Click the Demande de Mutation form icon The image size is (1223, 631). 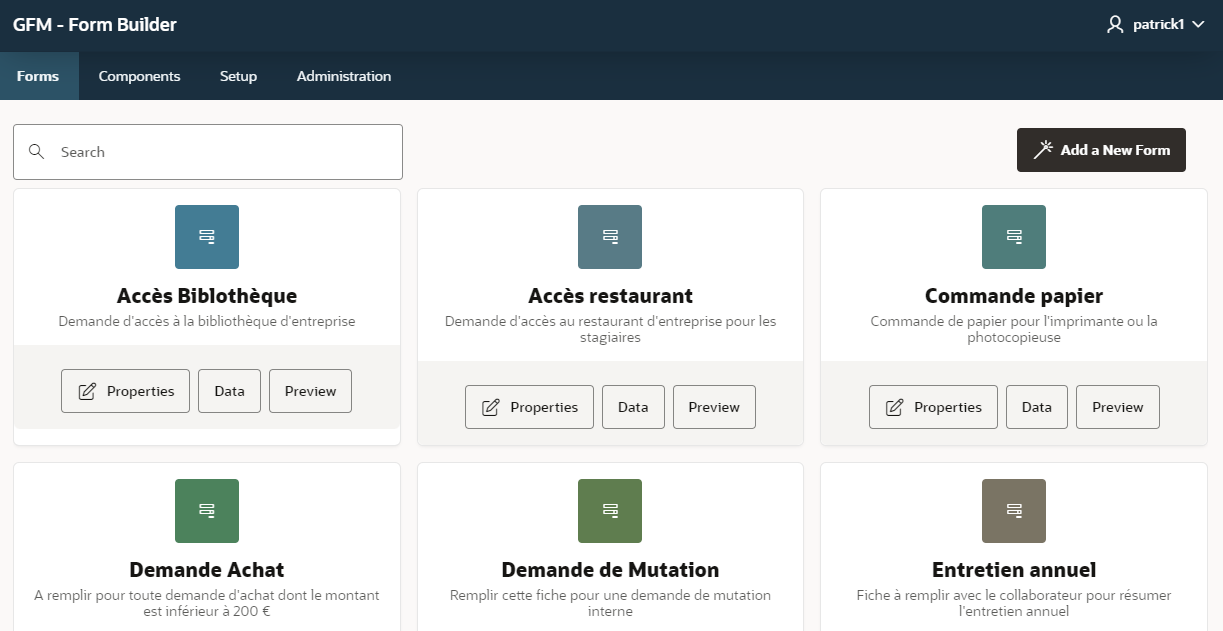[610, 510]
